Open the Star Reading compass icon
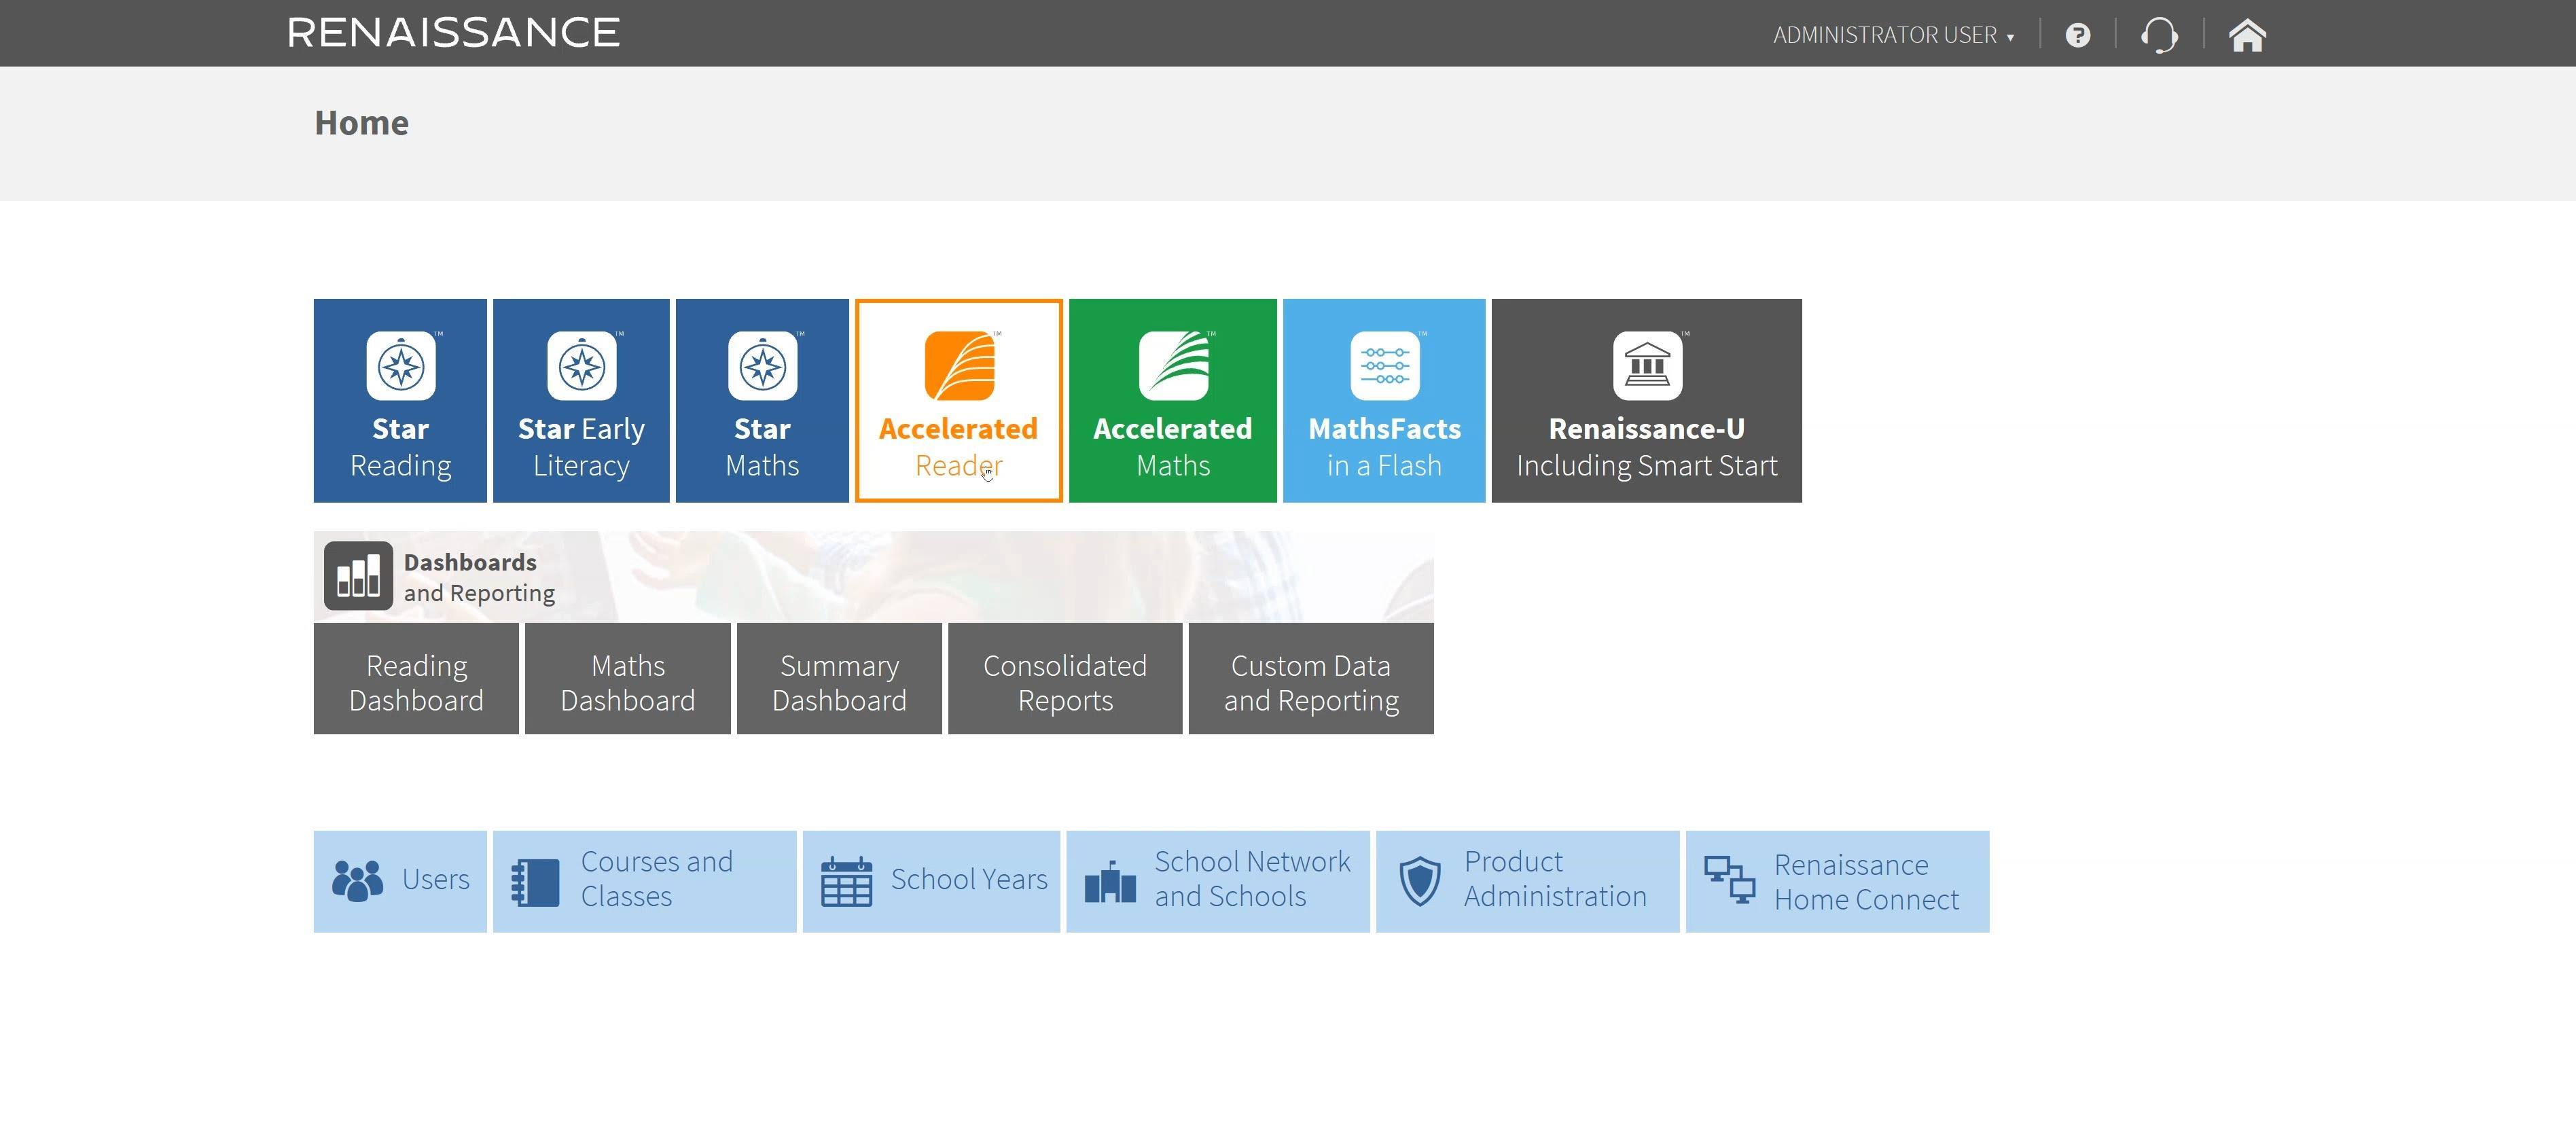This screenshot has width=2576, height=1133. point(401,366)
